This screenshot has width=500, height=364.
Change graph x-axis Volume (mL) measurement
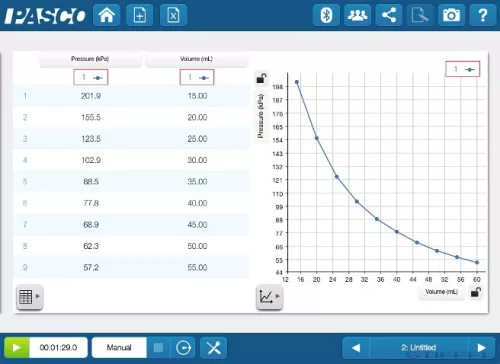pyautogui.click(x=441, y=292)
